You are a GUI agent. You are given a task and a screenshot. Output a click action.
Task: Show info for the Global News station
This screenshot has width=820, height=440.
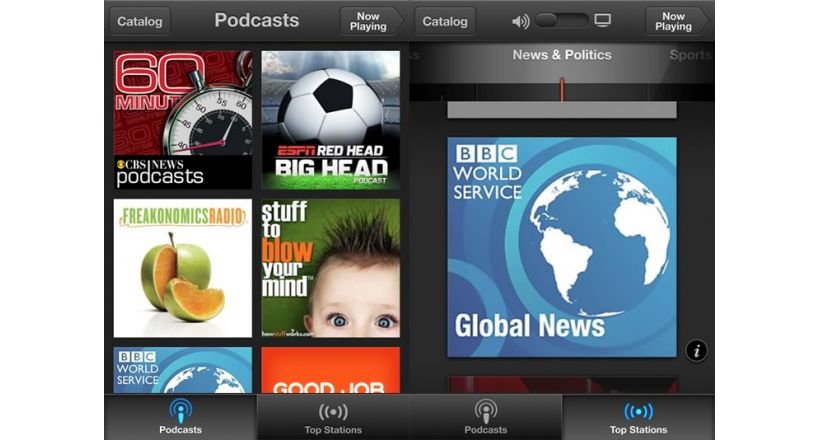697,351
